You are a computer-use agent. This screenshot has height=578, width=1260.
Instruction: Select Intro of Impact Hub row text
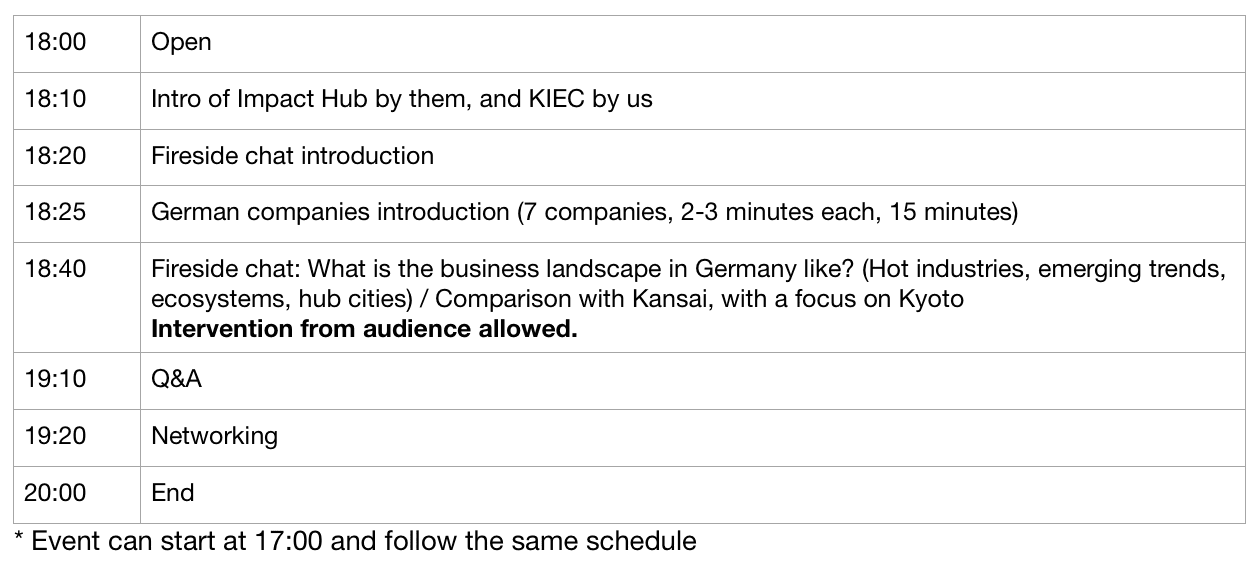click(x=401, y=99)
